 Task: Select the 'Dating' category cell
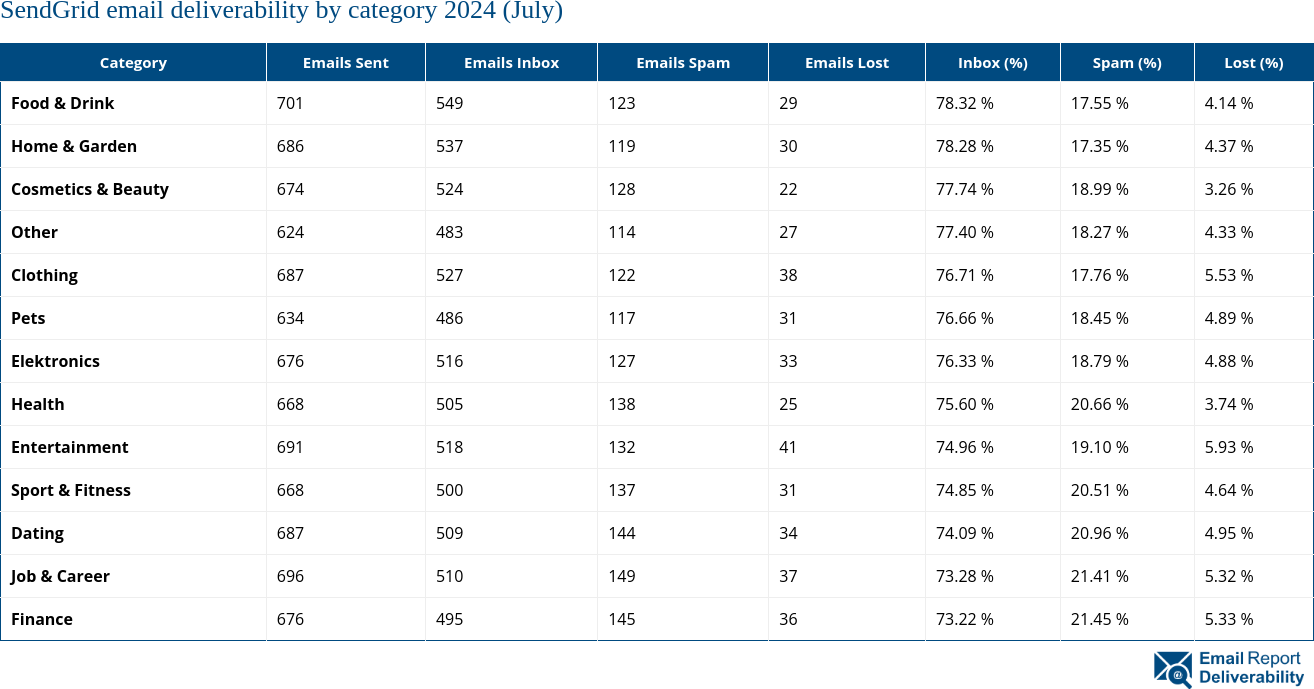(134, 533)
